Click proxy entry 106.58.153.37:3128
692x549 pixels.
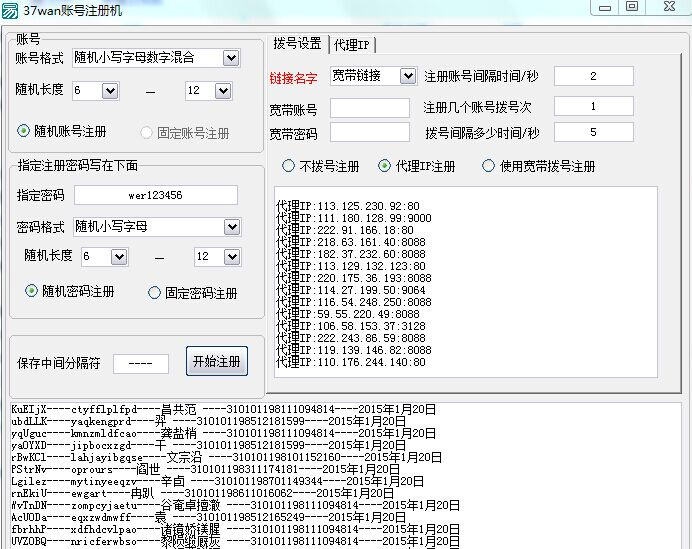(x=351, y=326)
